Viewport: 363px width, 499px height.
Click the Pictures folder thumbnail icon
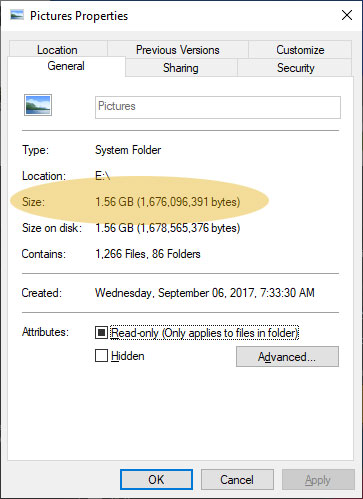pyautogui.click(x=38, y=105)
